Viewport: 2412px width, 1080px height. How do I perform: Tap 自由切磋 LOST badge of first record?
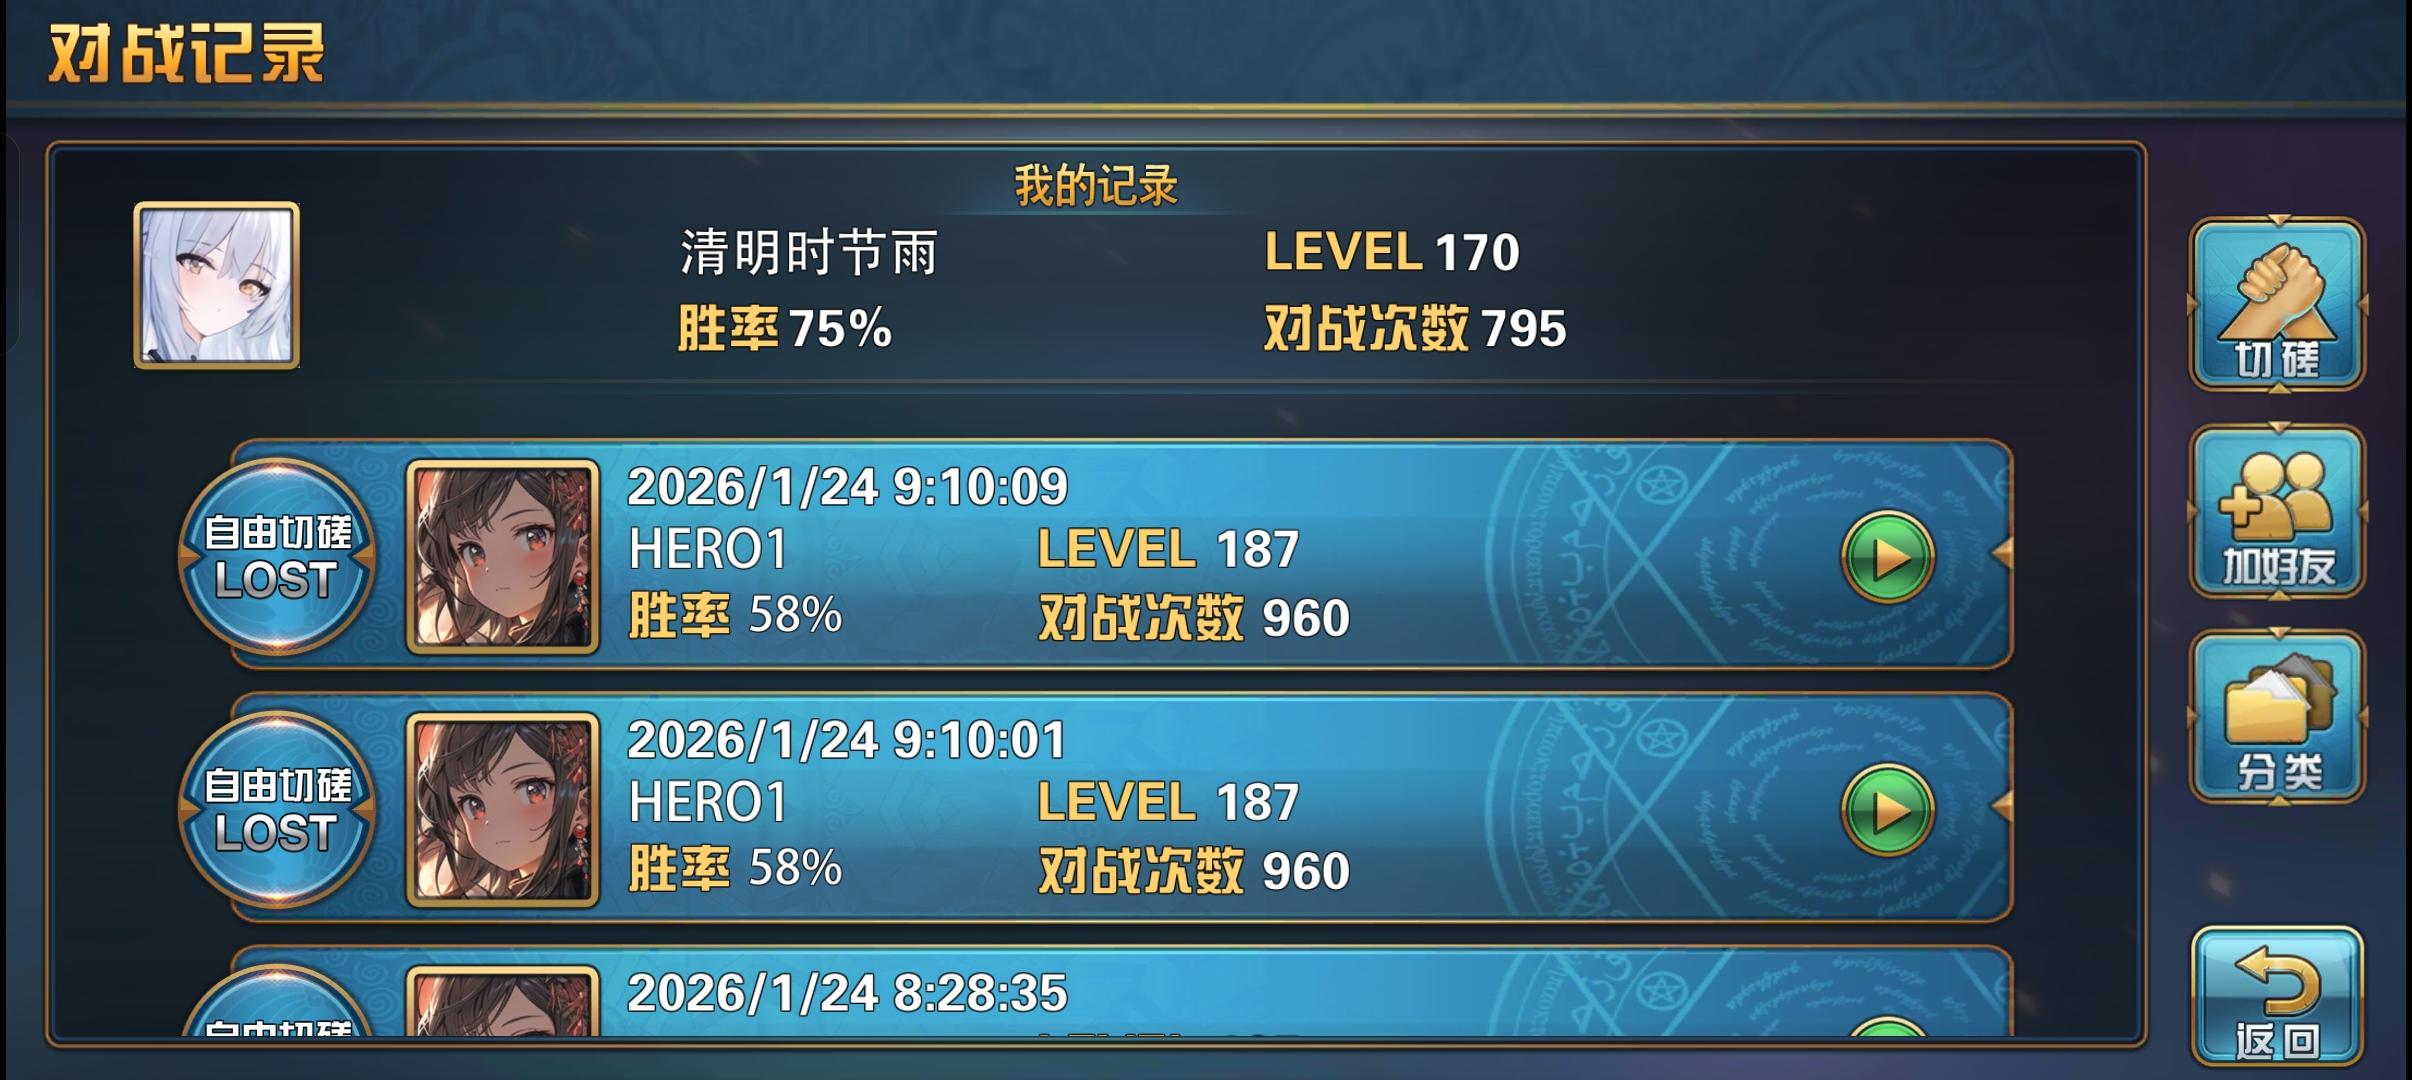coord(277,557)
